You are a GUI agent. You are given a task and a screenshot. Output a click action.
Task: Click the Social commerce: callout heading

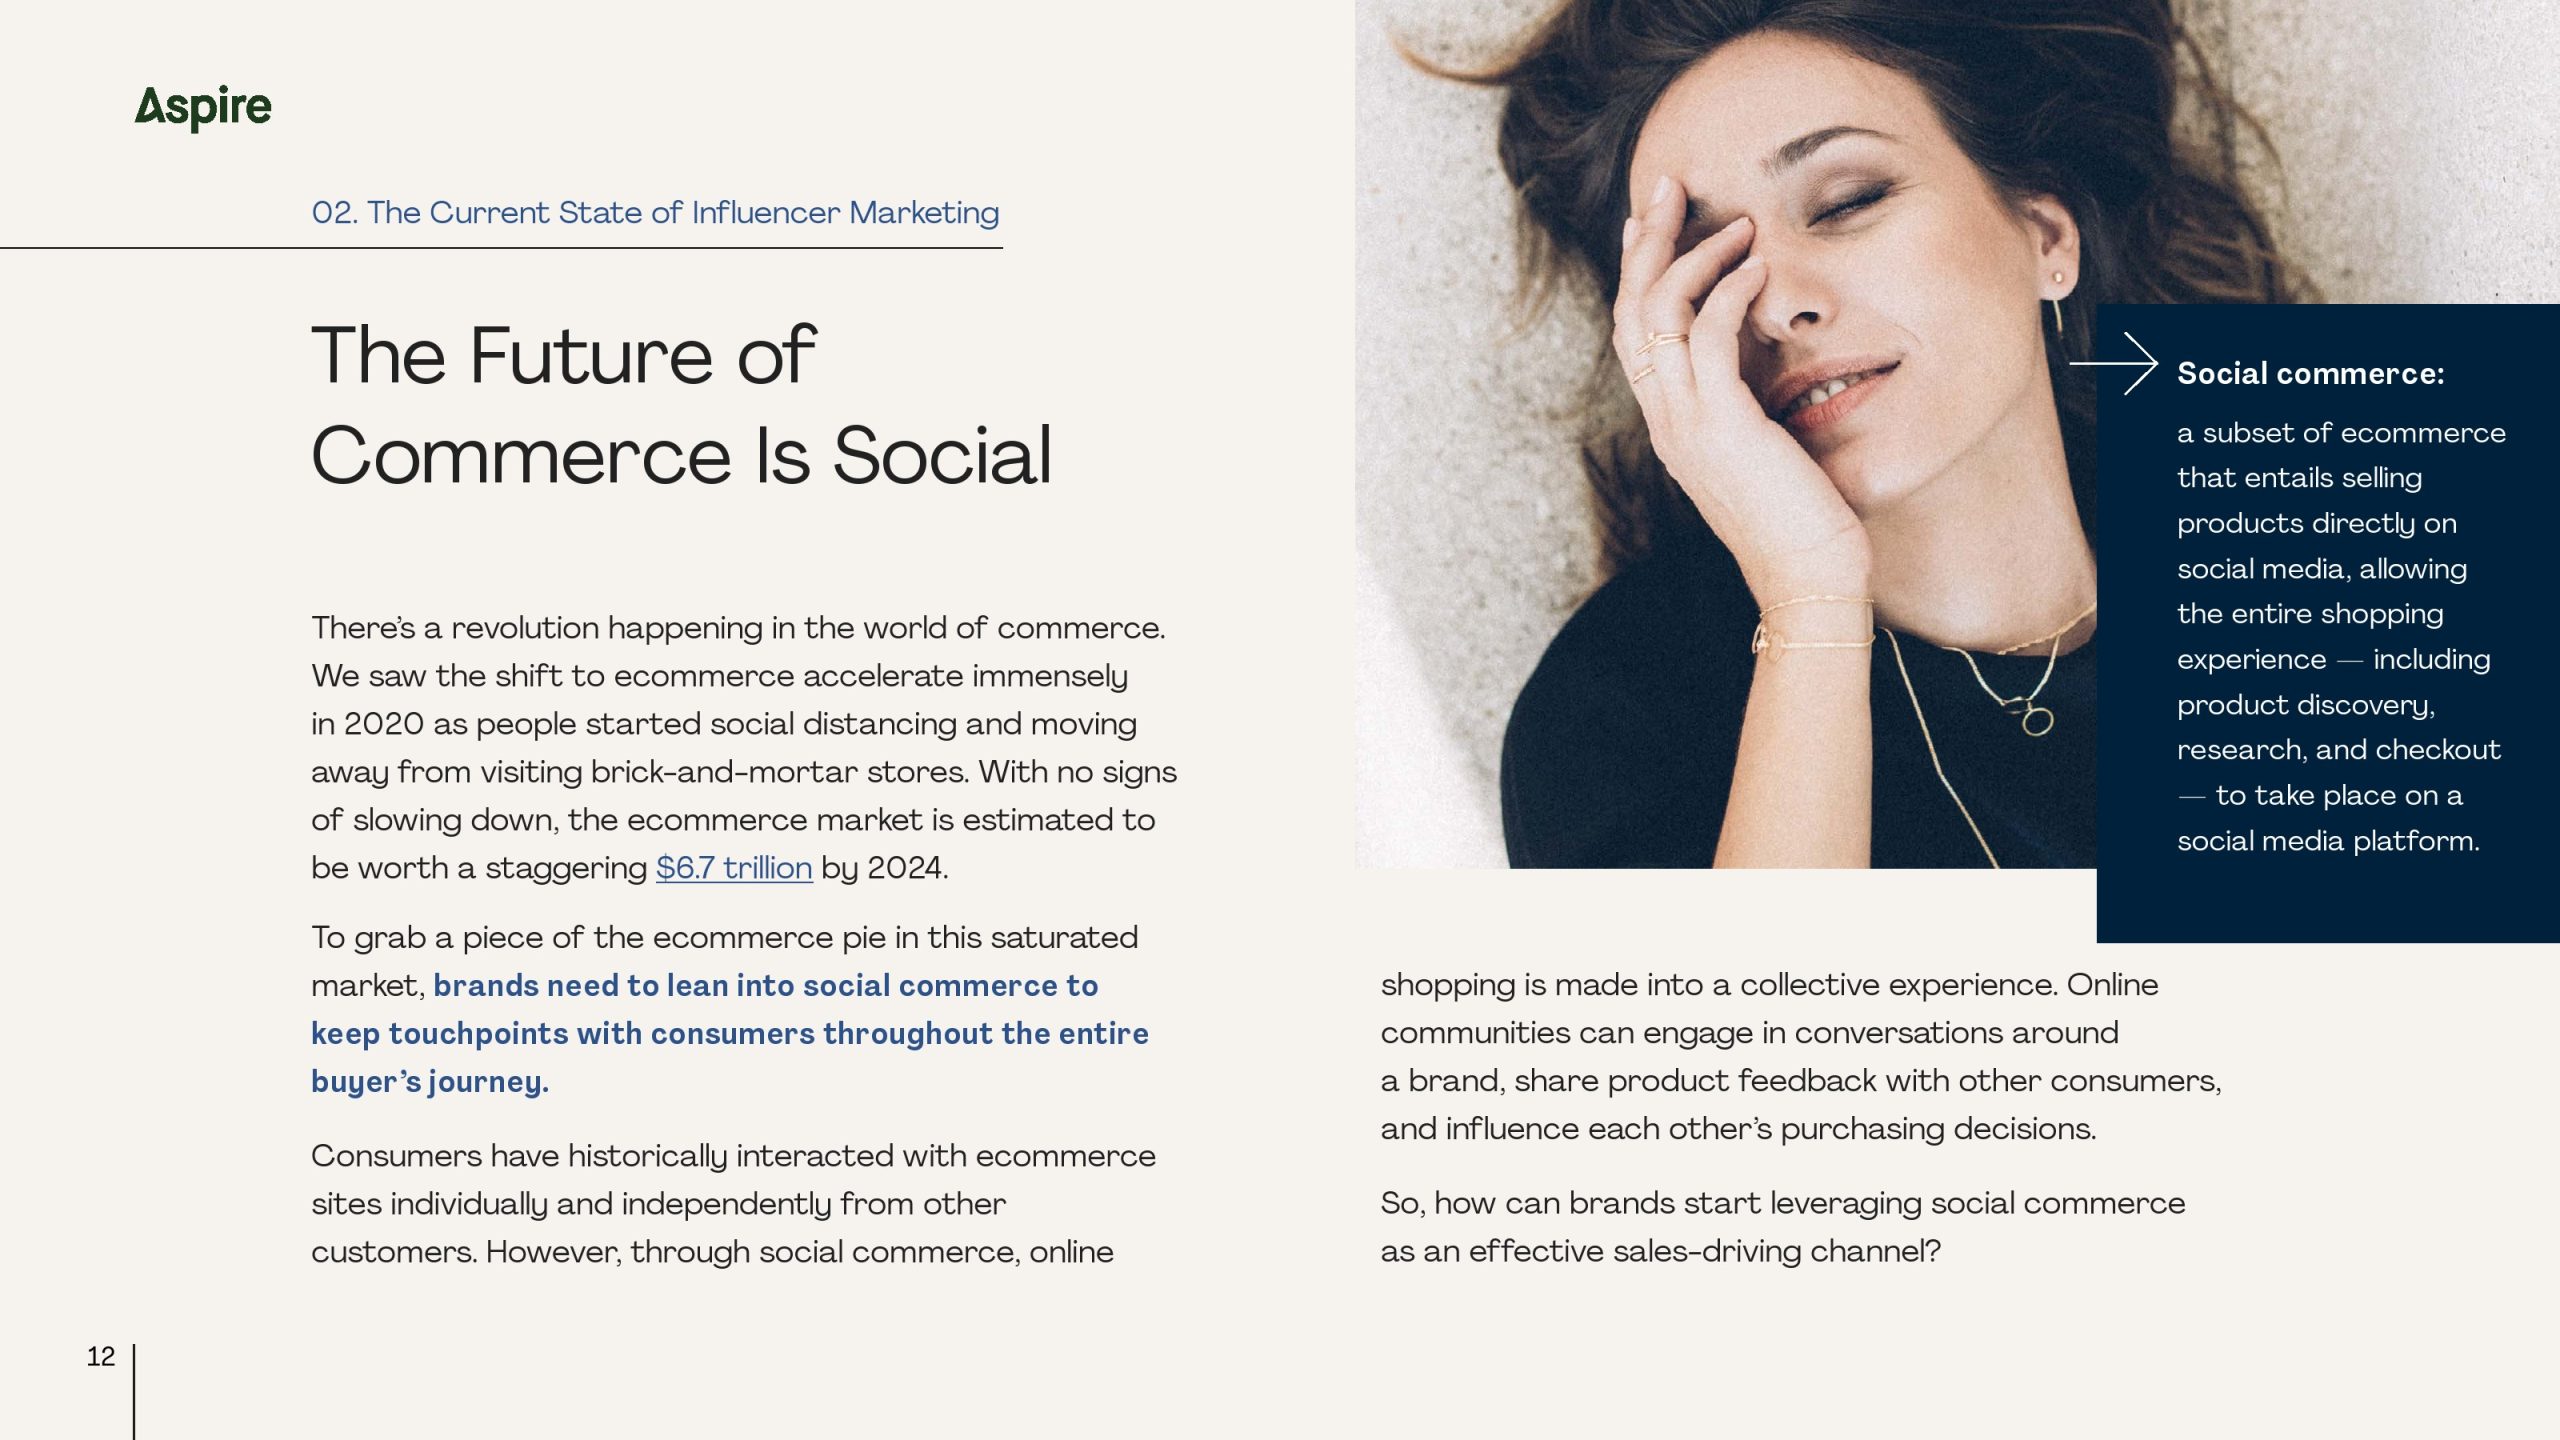click(2310, 374)
